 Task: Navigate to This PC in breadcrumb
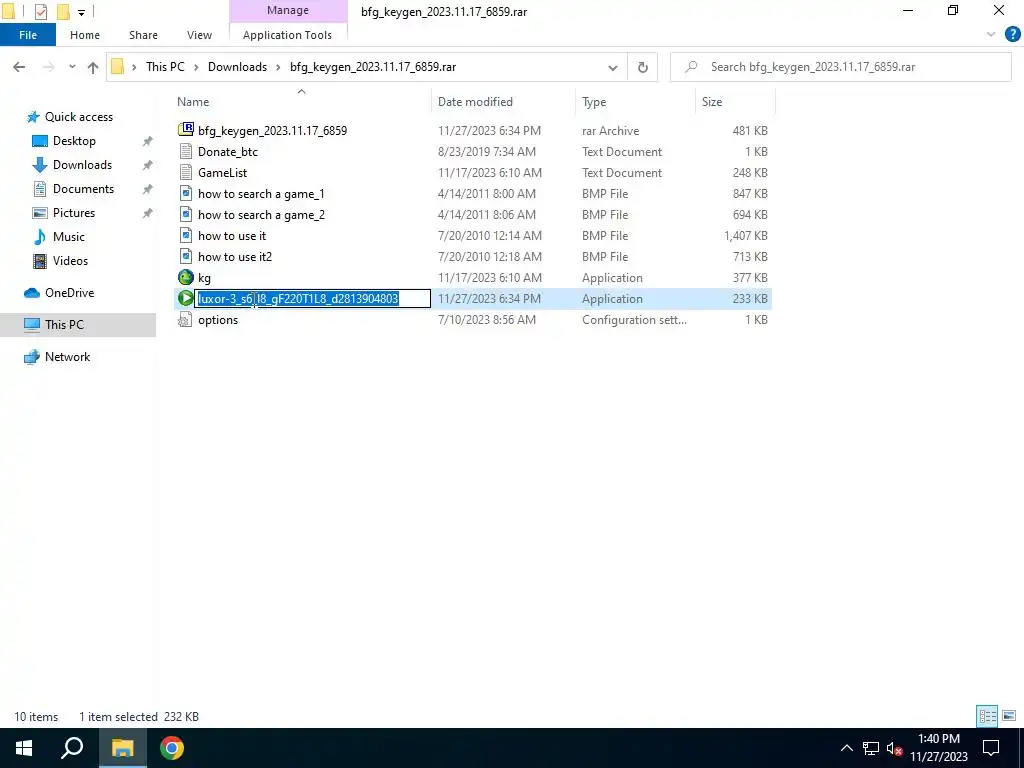pyautogui.click(x=165, y=67)
